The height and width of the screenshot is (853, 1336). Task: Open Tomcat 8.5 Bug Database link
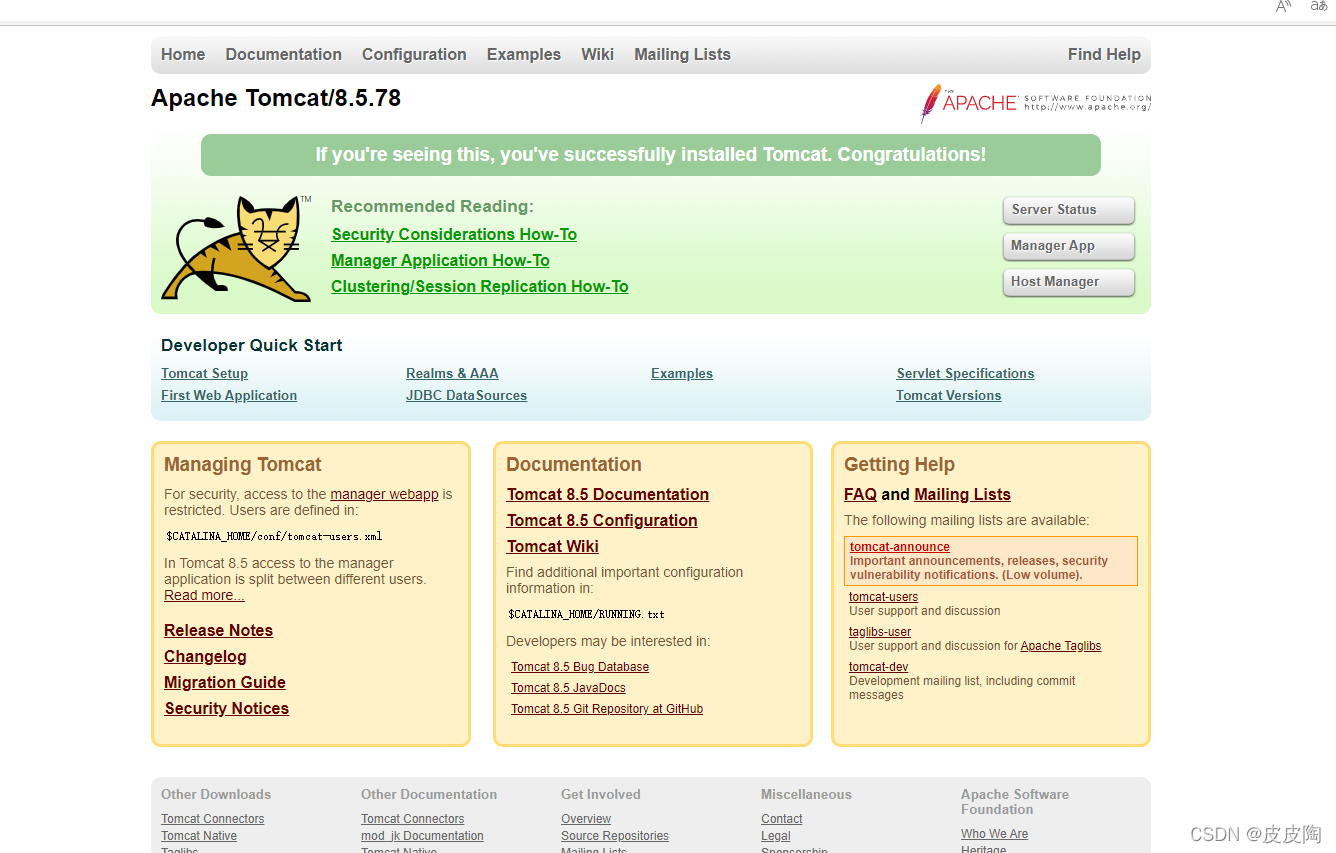tap(580, 667)
